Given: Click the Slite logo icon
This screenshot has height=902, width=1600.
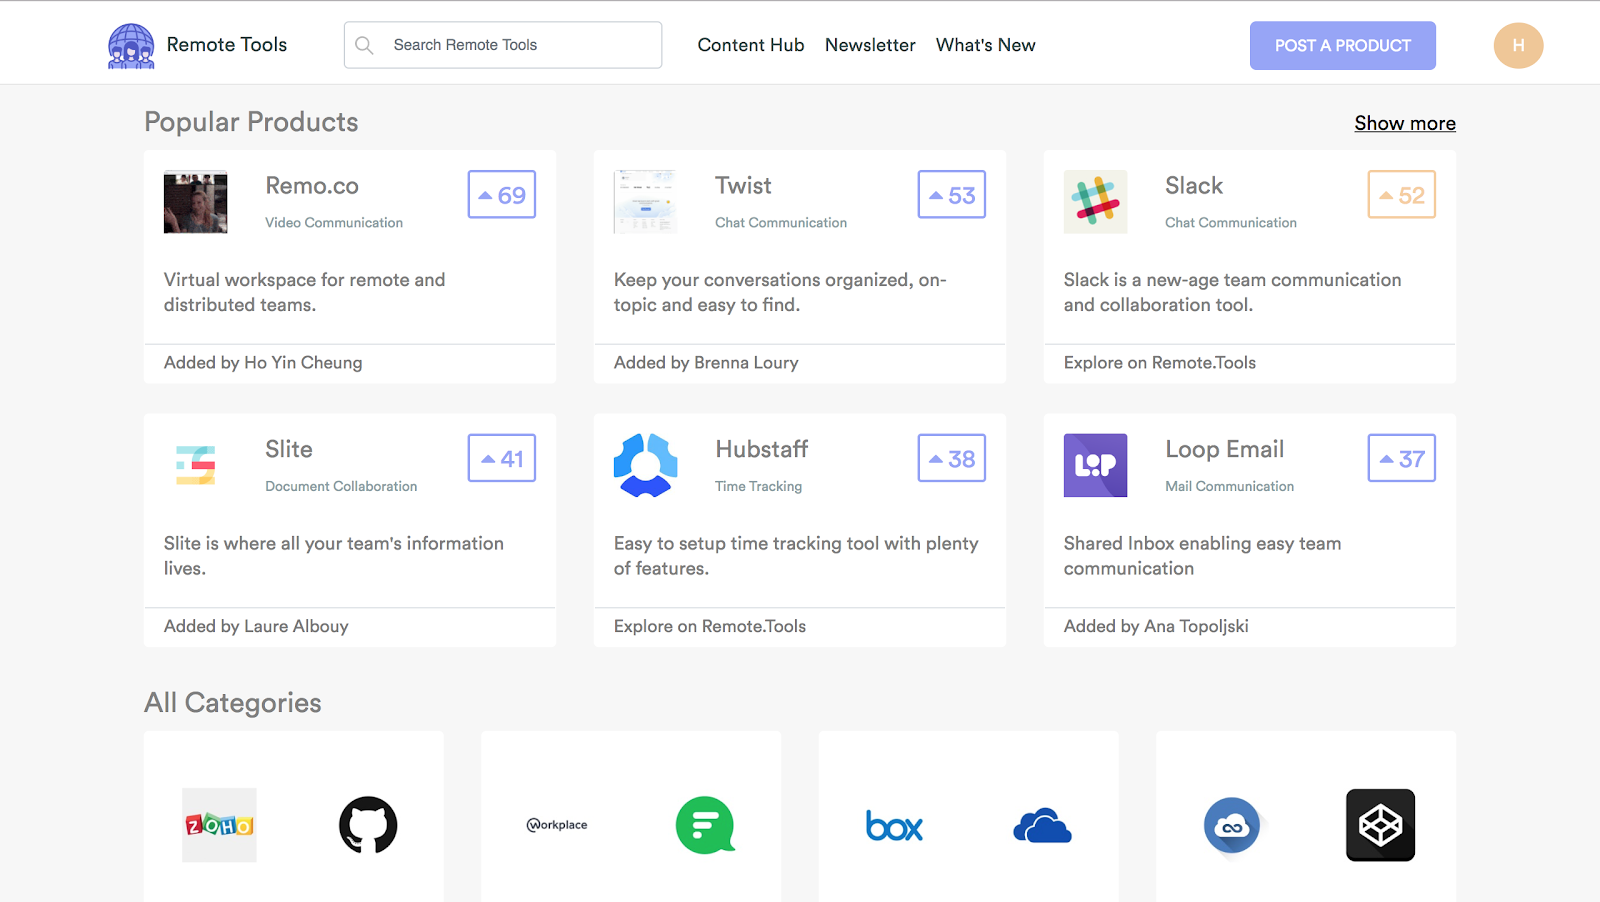Looking at the screenshot, I should click(195, 465).
